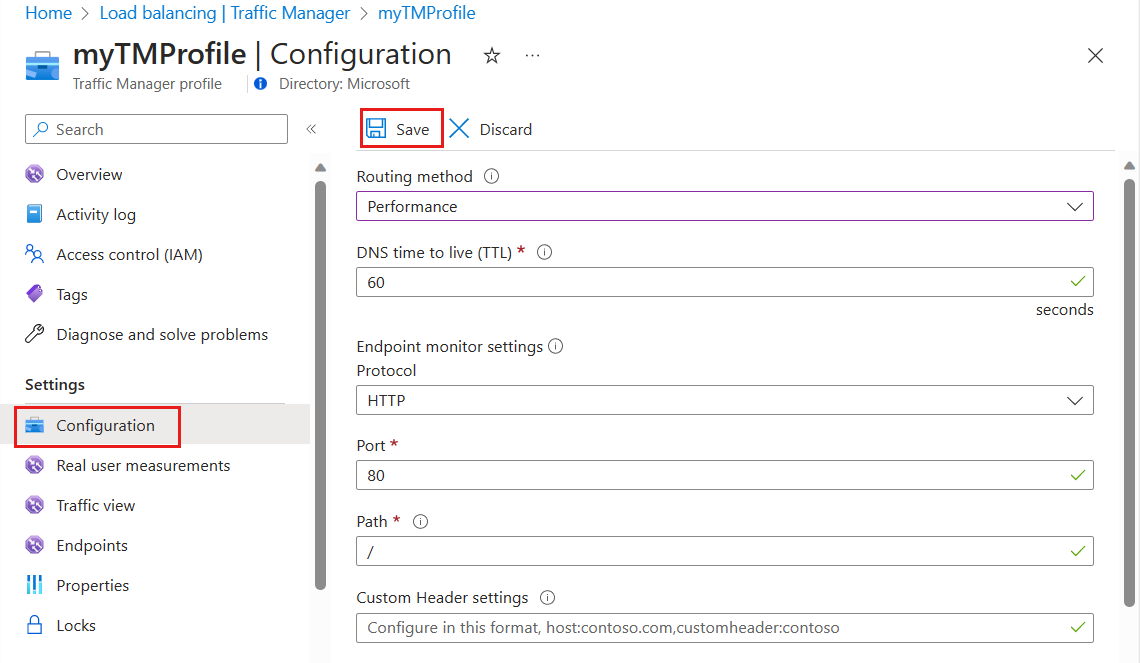This screenshot has height=663, width=1140.
Task: Show Path info tooltip
Action: click(x=420, y=521)
